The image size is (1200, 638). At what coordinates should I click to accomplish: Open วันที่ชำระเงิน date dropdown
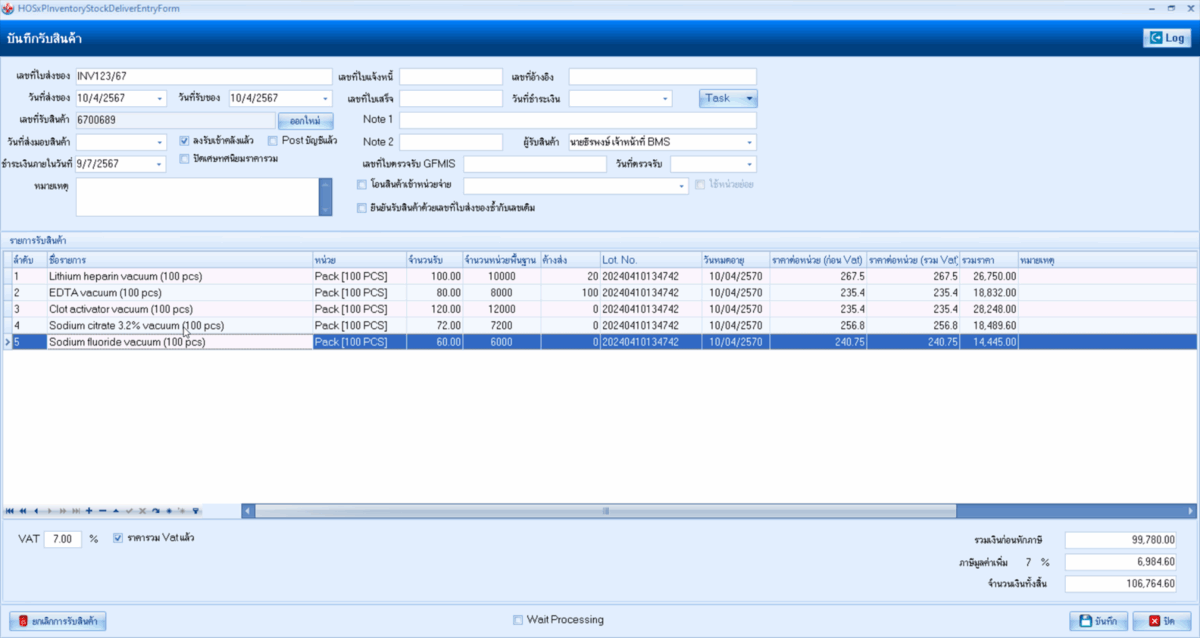click(x=666, y=98)
